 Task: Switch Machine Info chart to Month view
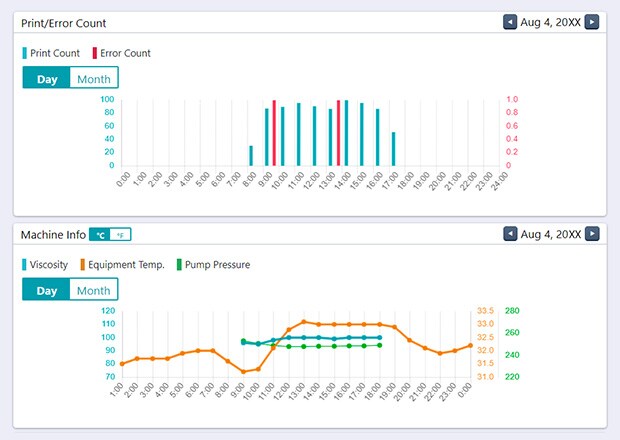coord(94,291)
